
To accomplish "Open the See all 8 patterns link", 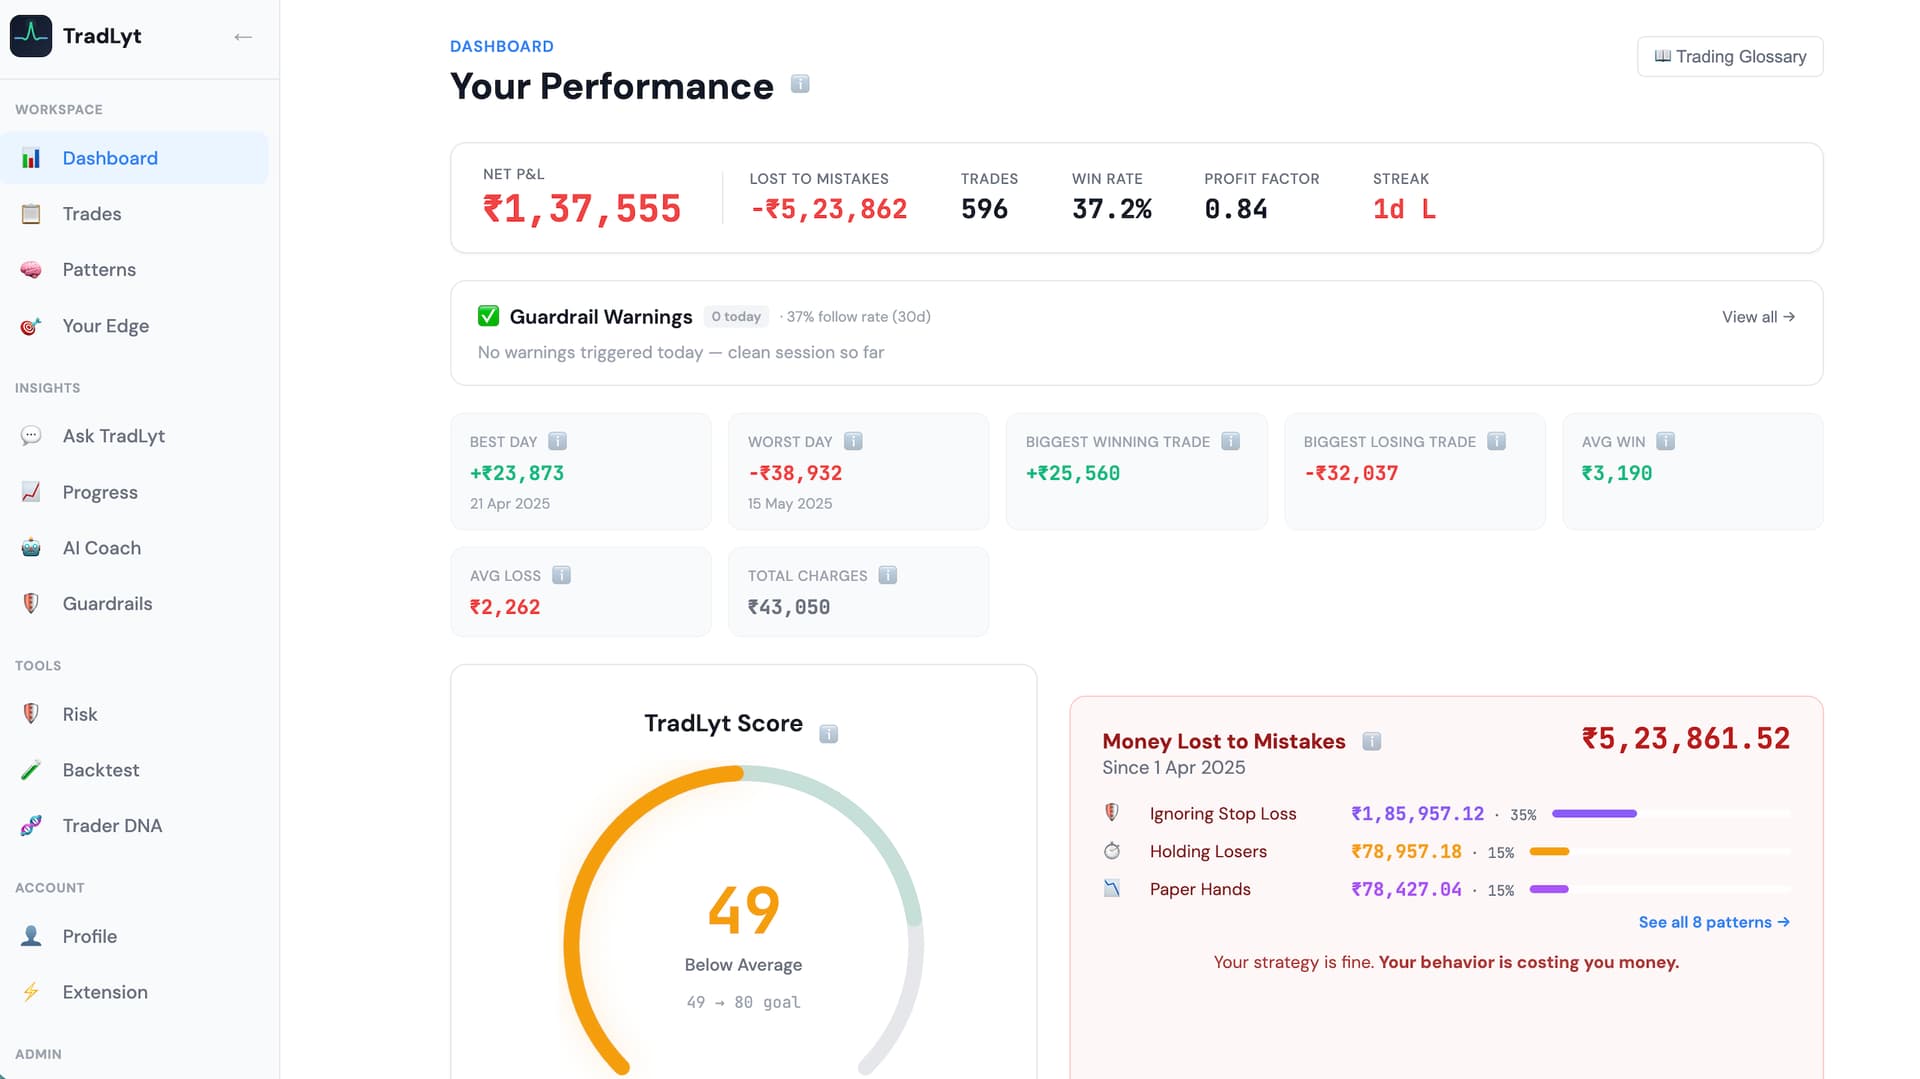I will tap(1714, 922).
